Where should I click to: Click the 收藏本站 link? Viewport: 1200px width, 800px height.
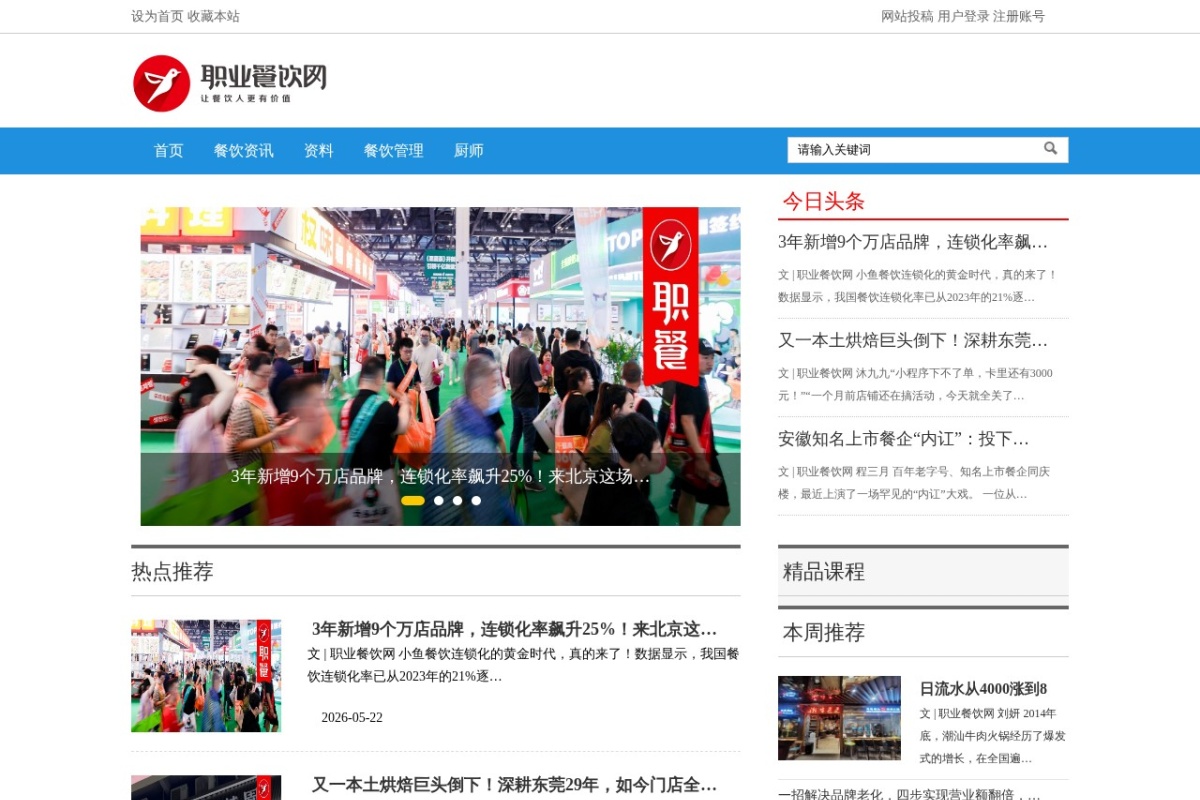pos(213,16)
